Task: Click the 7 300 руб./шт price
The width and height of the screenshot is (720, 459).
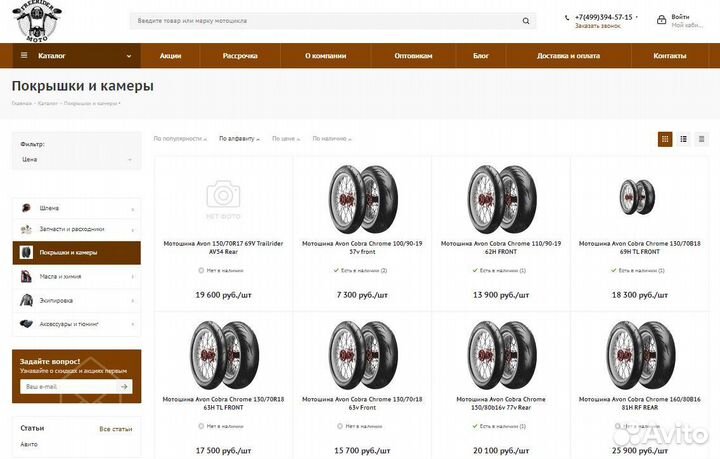Action: [362, 295]
